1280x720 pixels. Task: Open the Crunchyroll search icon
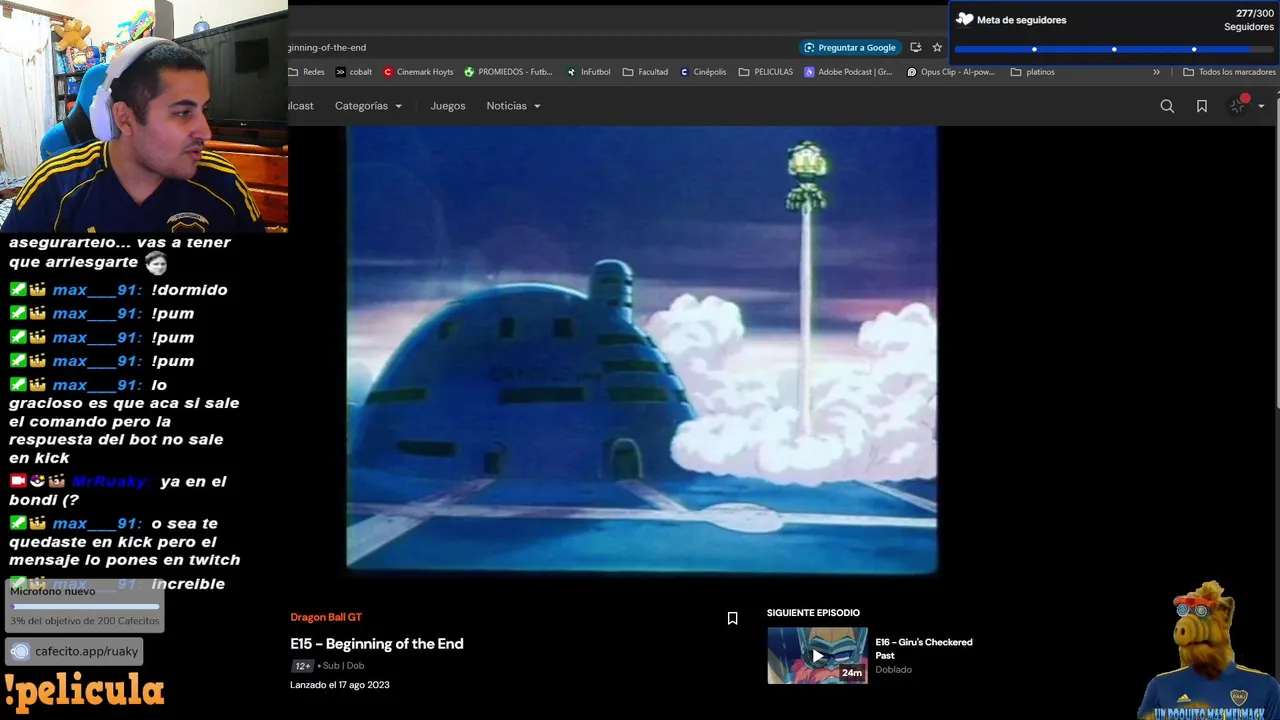coord(1167,106)
